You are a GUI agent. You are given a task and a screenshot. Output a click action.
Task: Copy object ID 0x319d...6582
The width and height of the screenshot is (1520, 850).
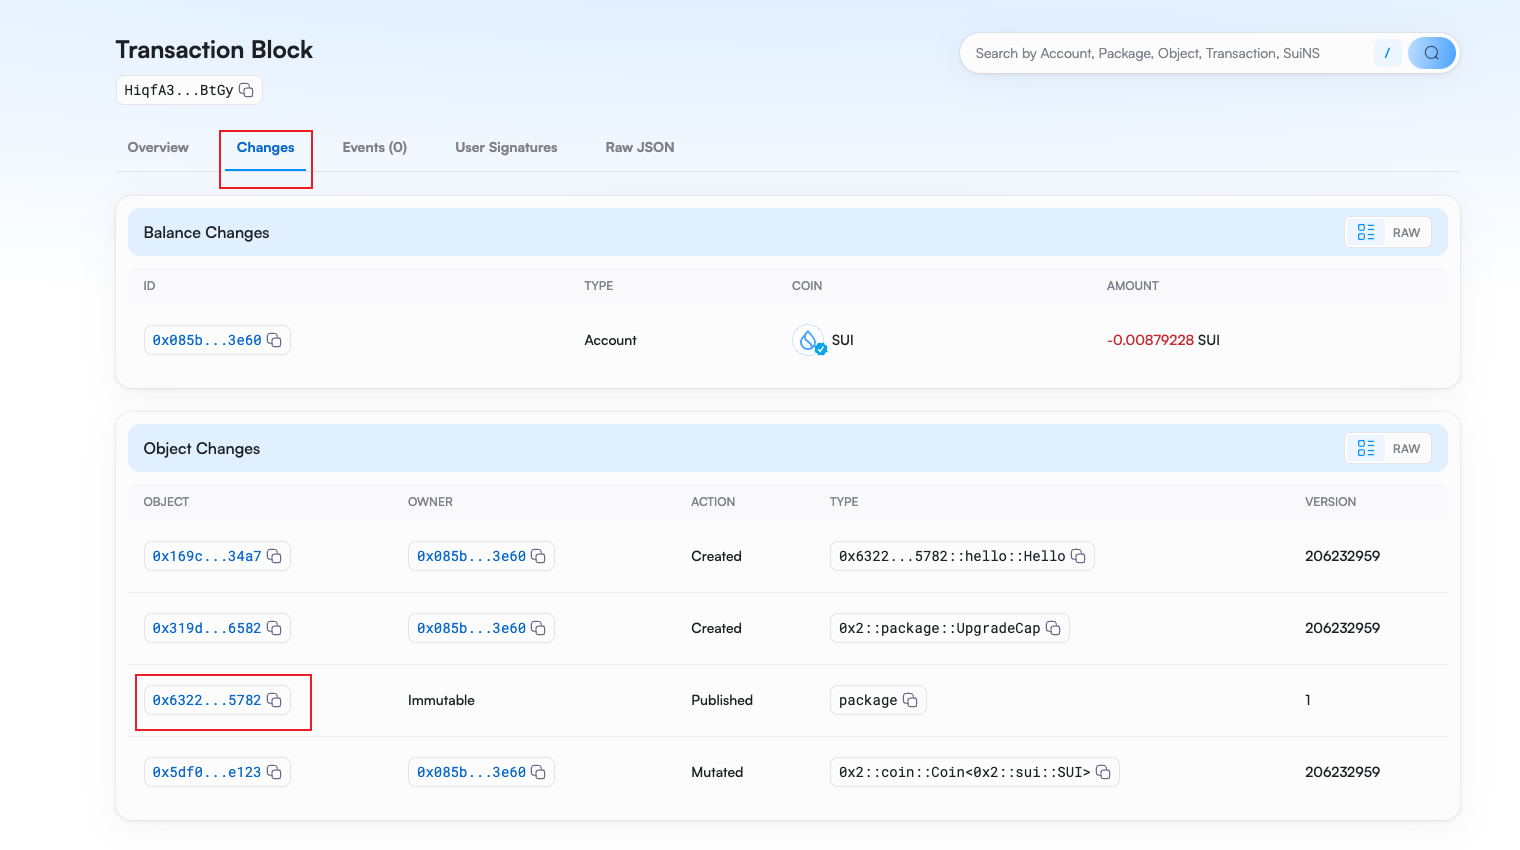pos(274,628)
